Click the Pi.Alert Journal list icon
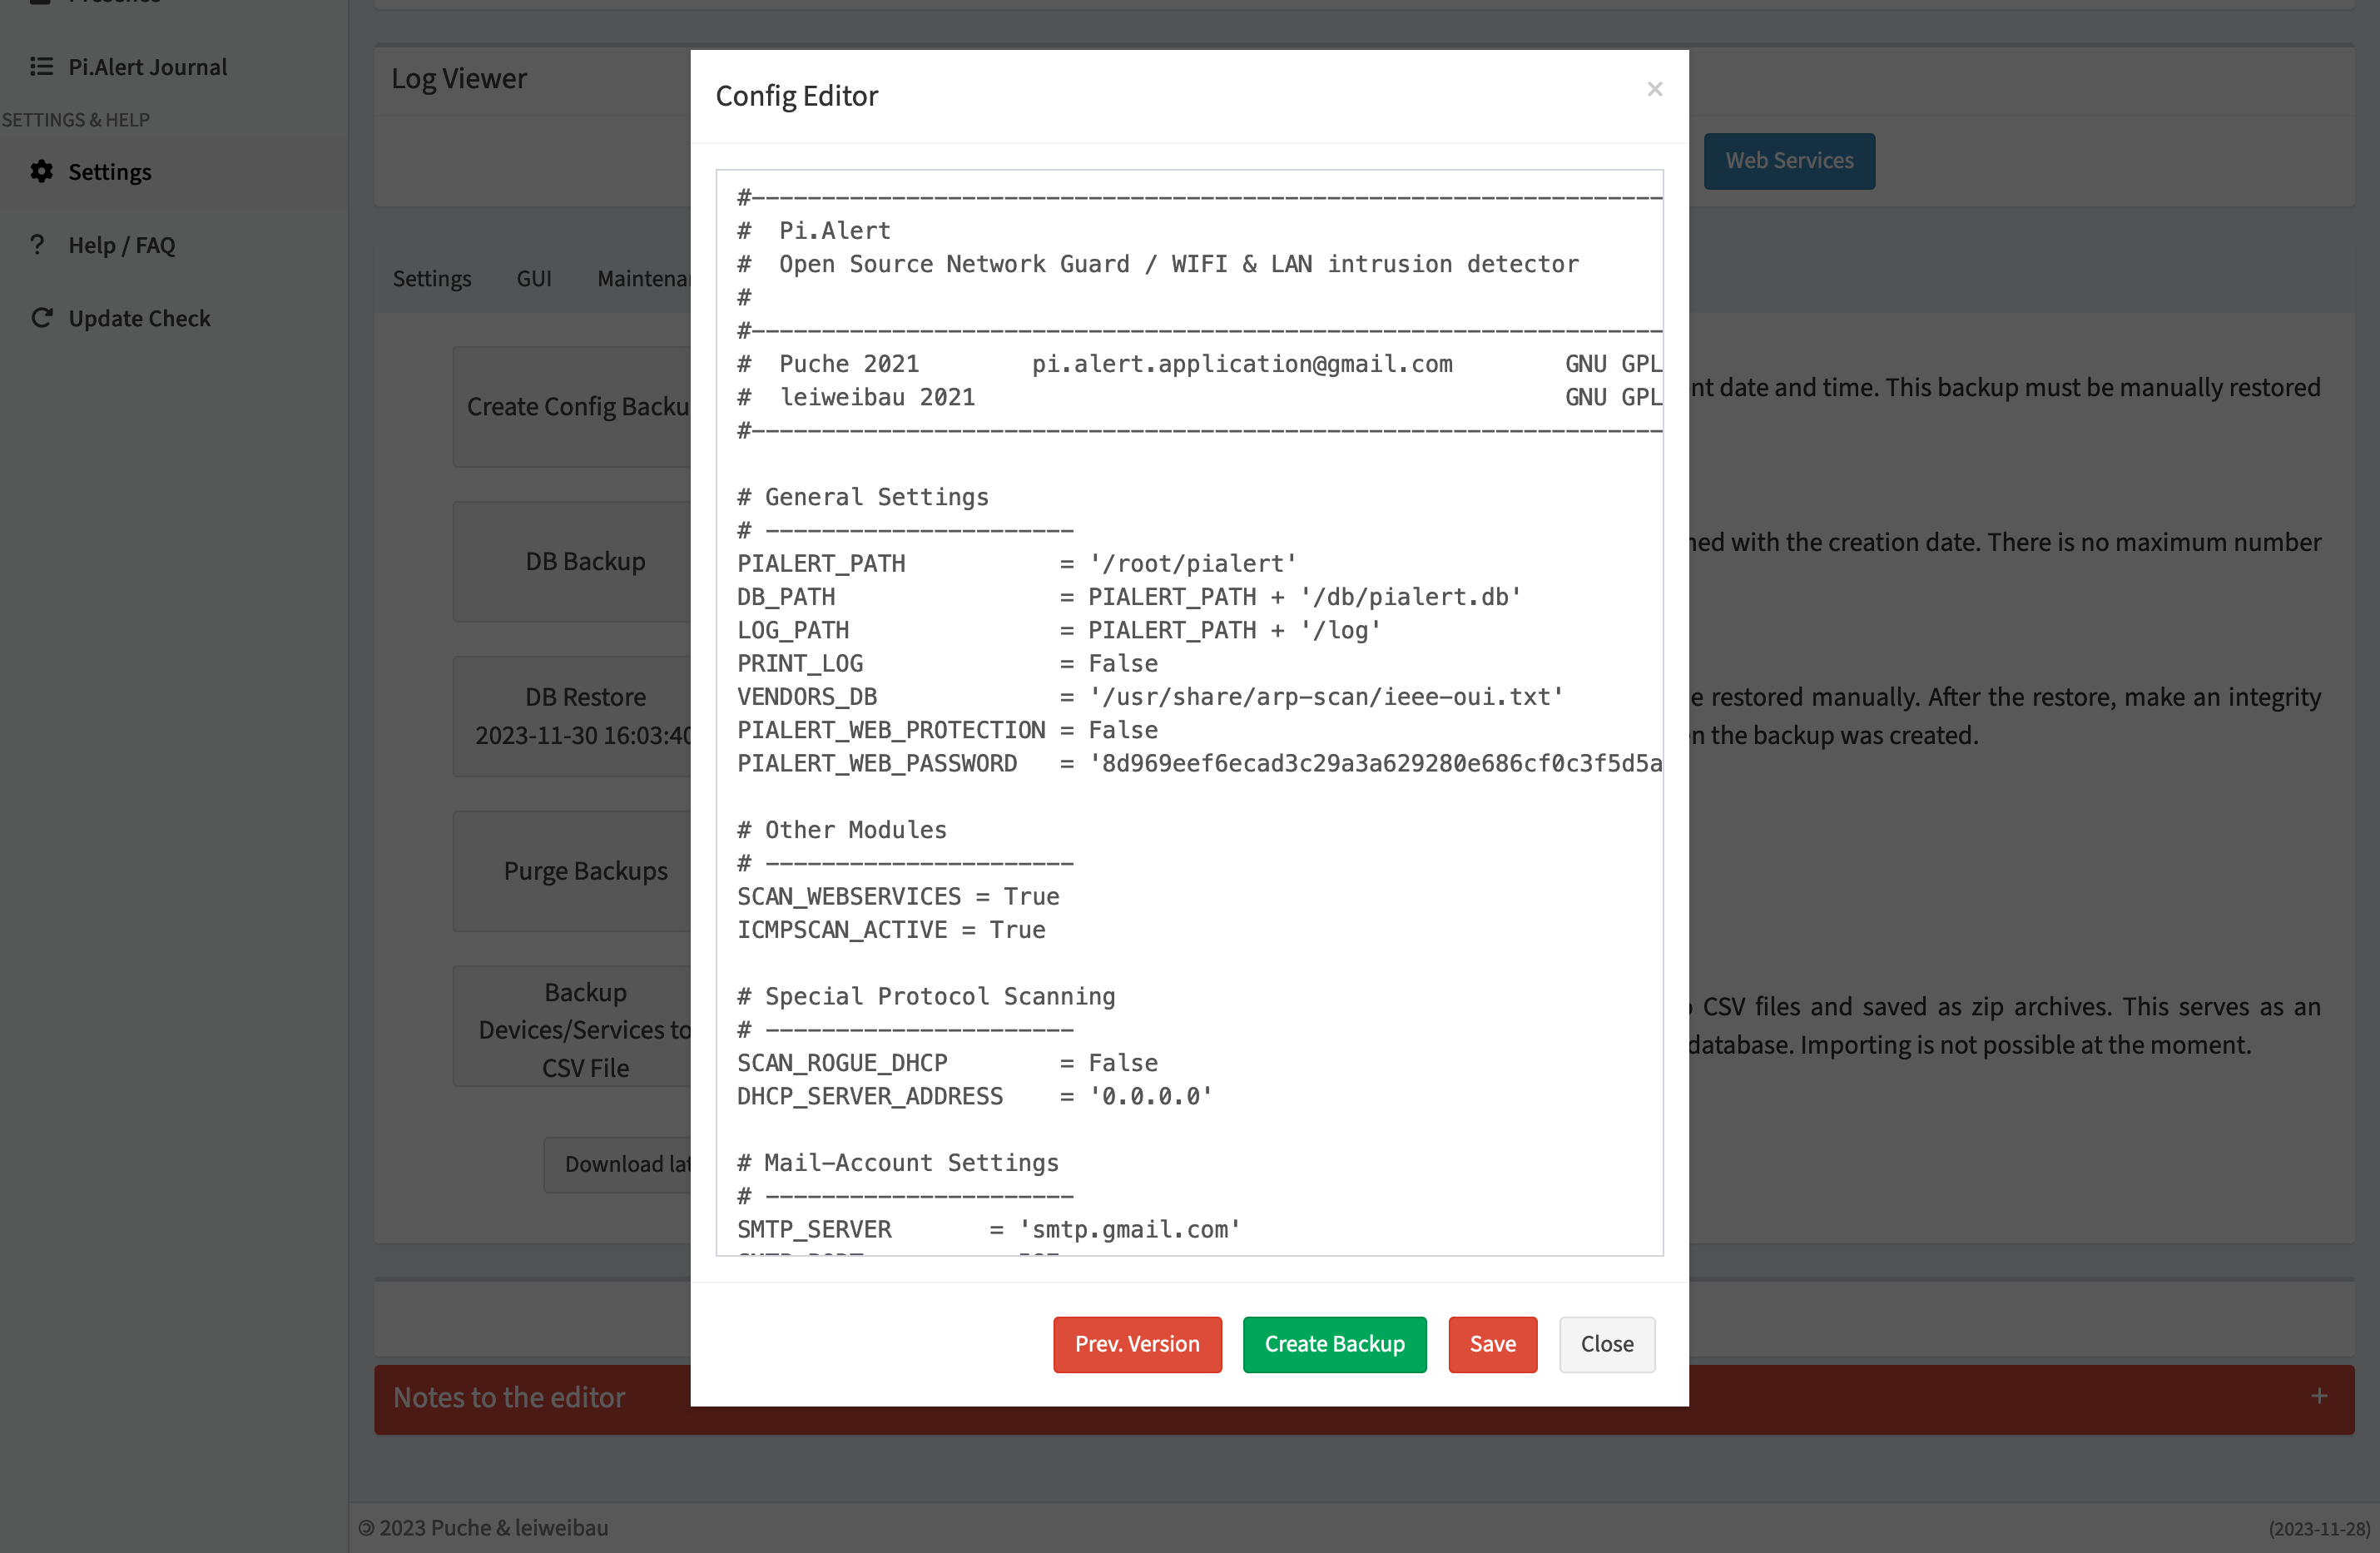 [41, 66]
